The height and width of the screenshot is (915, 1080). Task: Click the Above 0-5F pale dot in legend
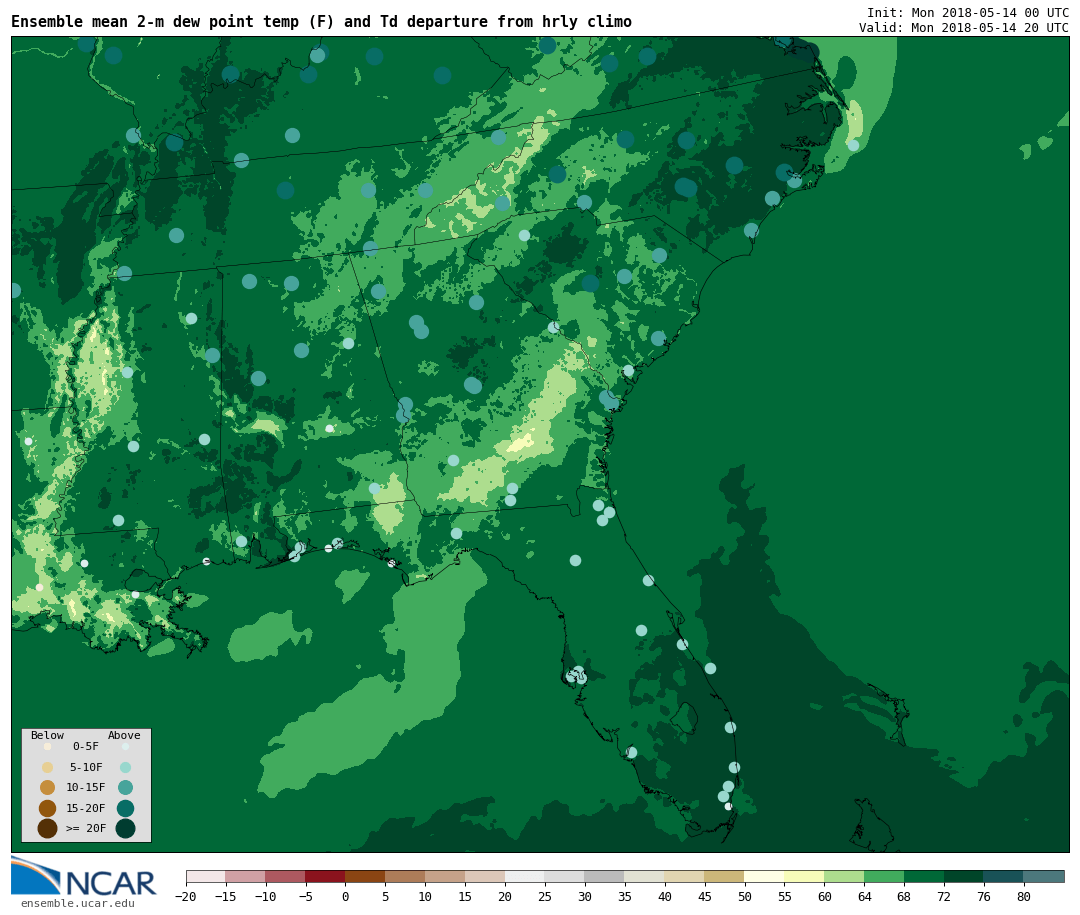coord(125,746)
